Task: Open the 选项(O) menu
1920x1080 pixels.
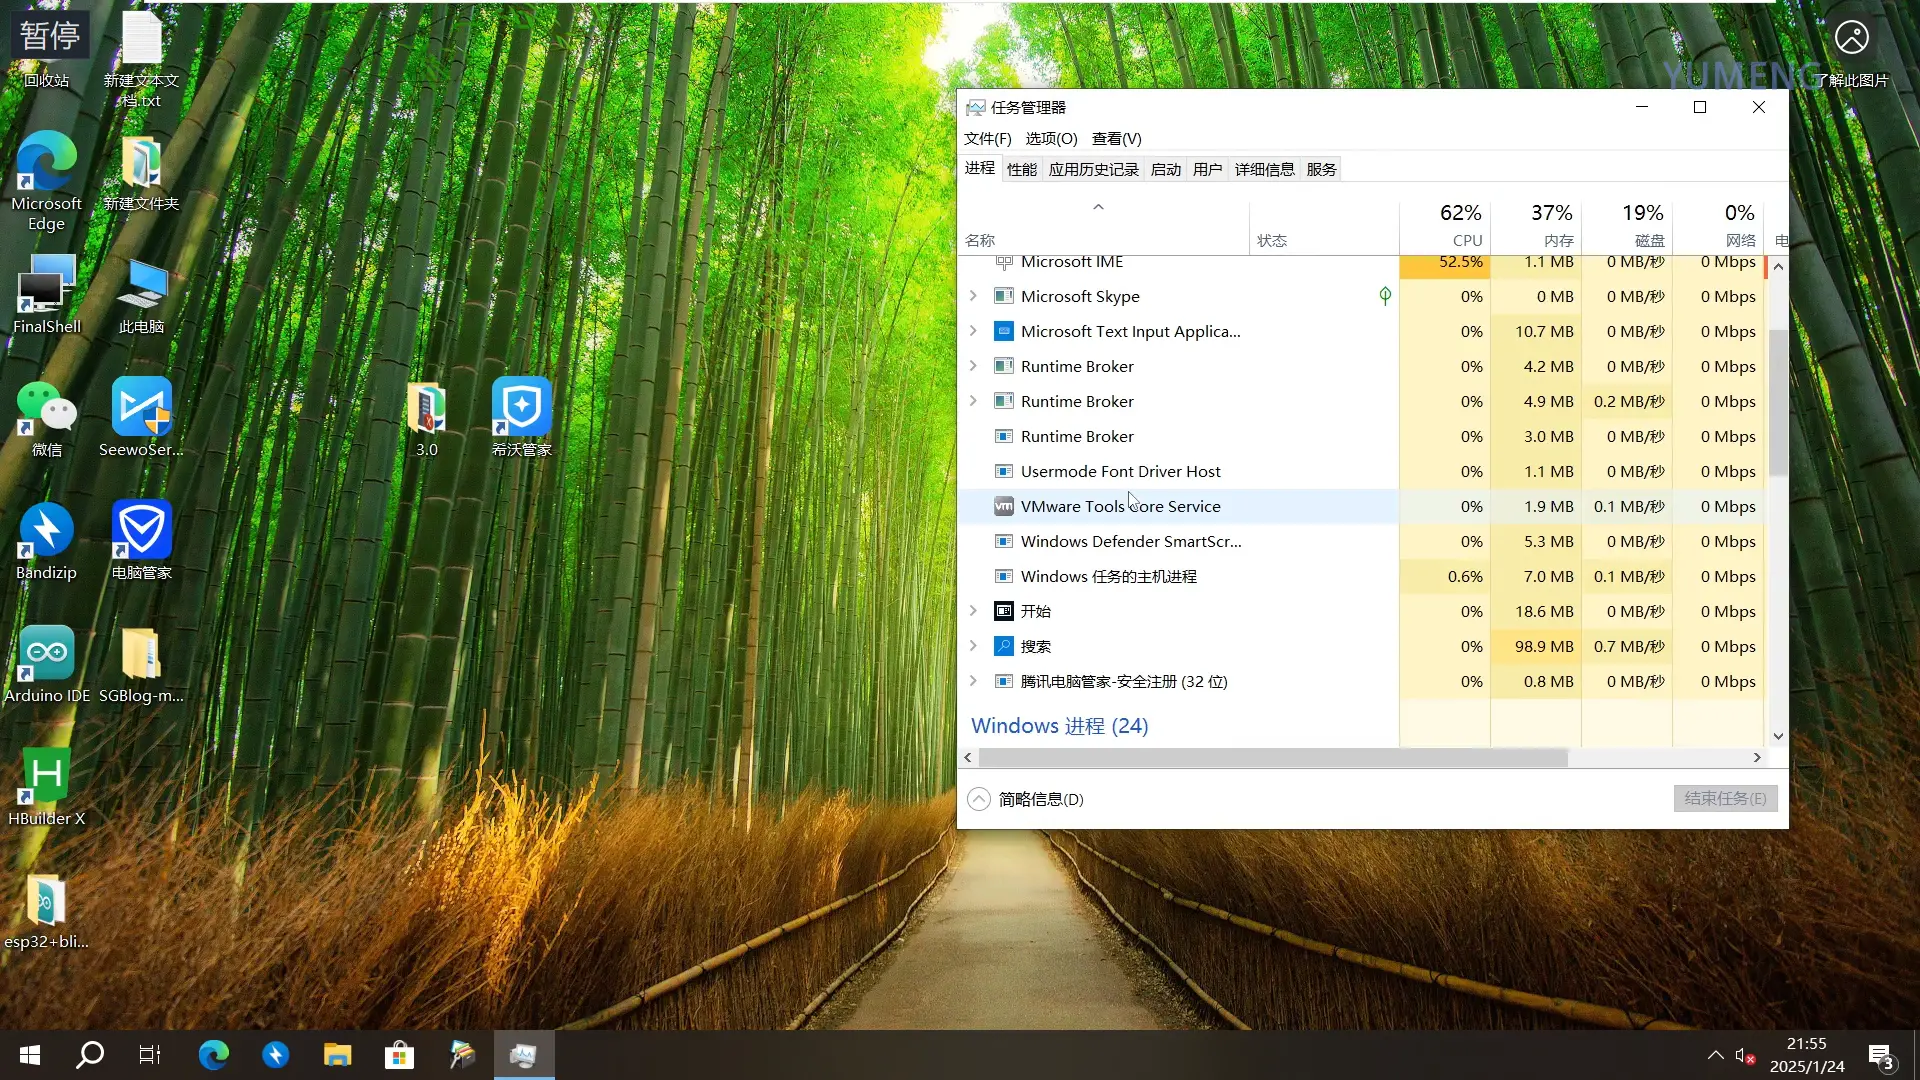Action: (x=1050, y=139)
